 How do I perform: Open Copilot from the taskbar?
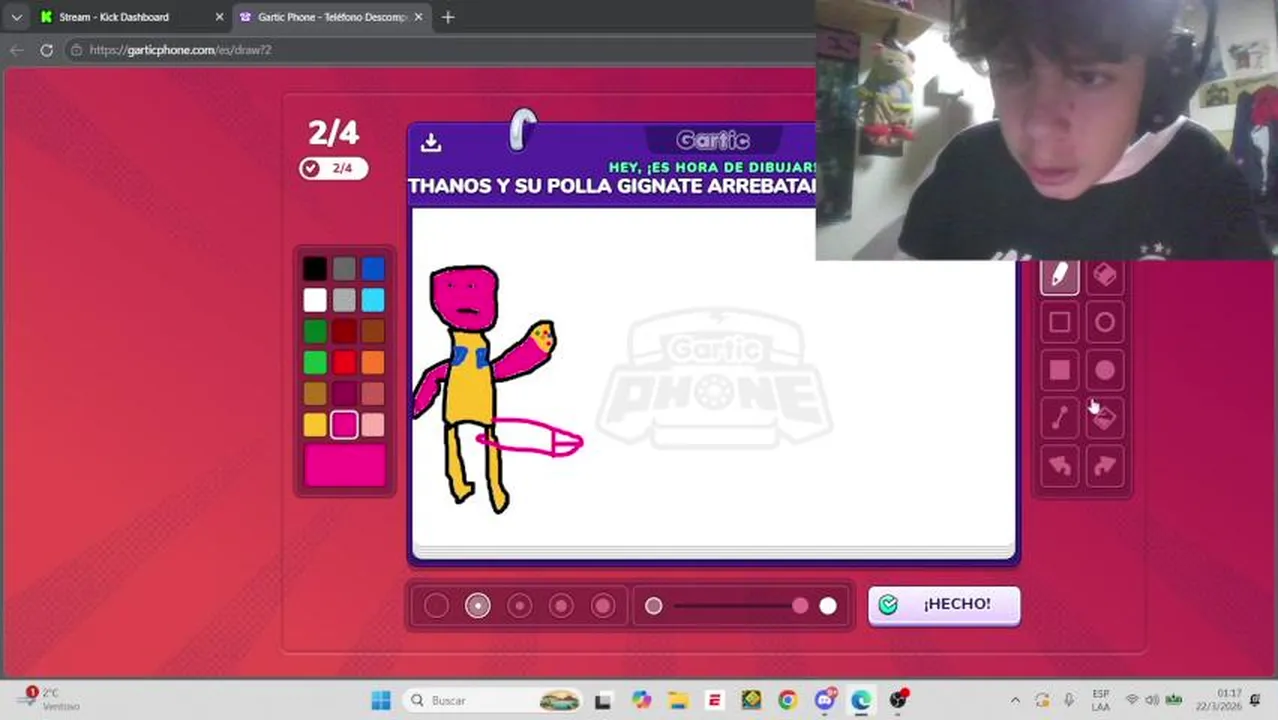(x=641, y=700)
